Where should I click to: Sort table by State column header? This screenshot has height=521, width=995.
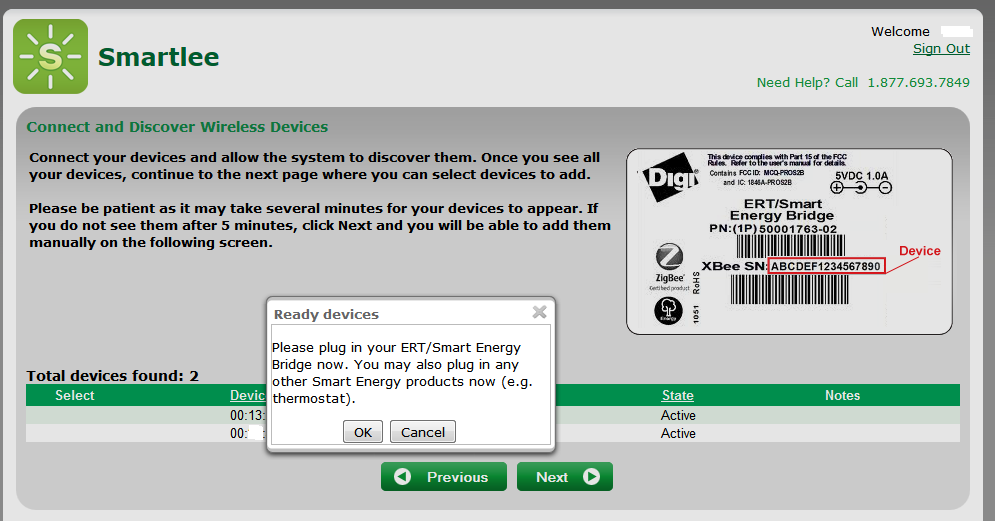click(677, 395)
